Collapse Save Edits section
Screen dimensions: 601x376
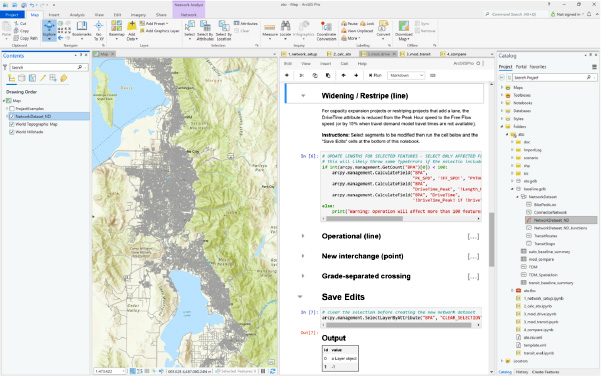click(300, 297)
